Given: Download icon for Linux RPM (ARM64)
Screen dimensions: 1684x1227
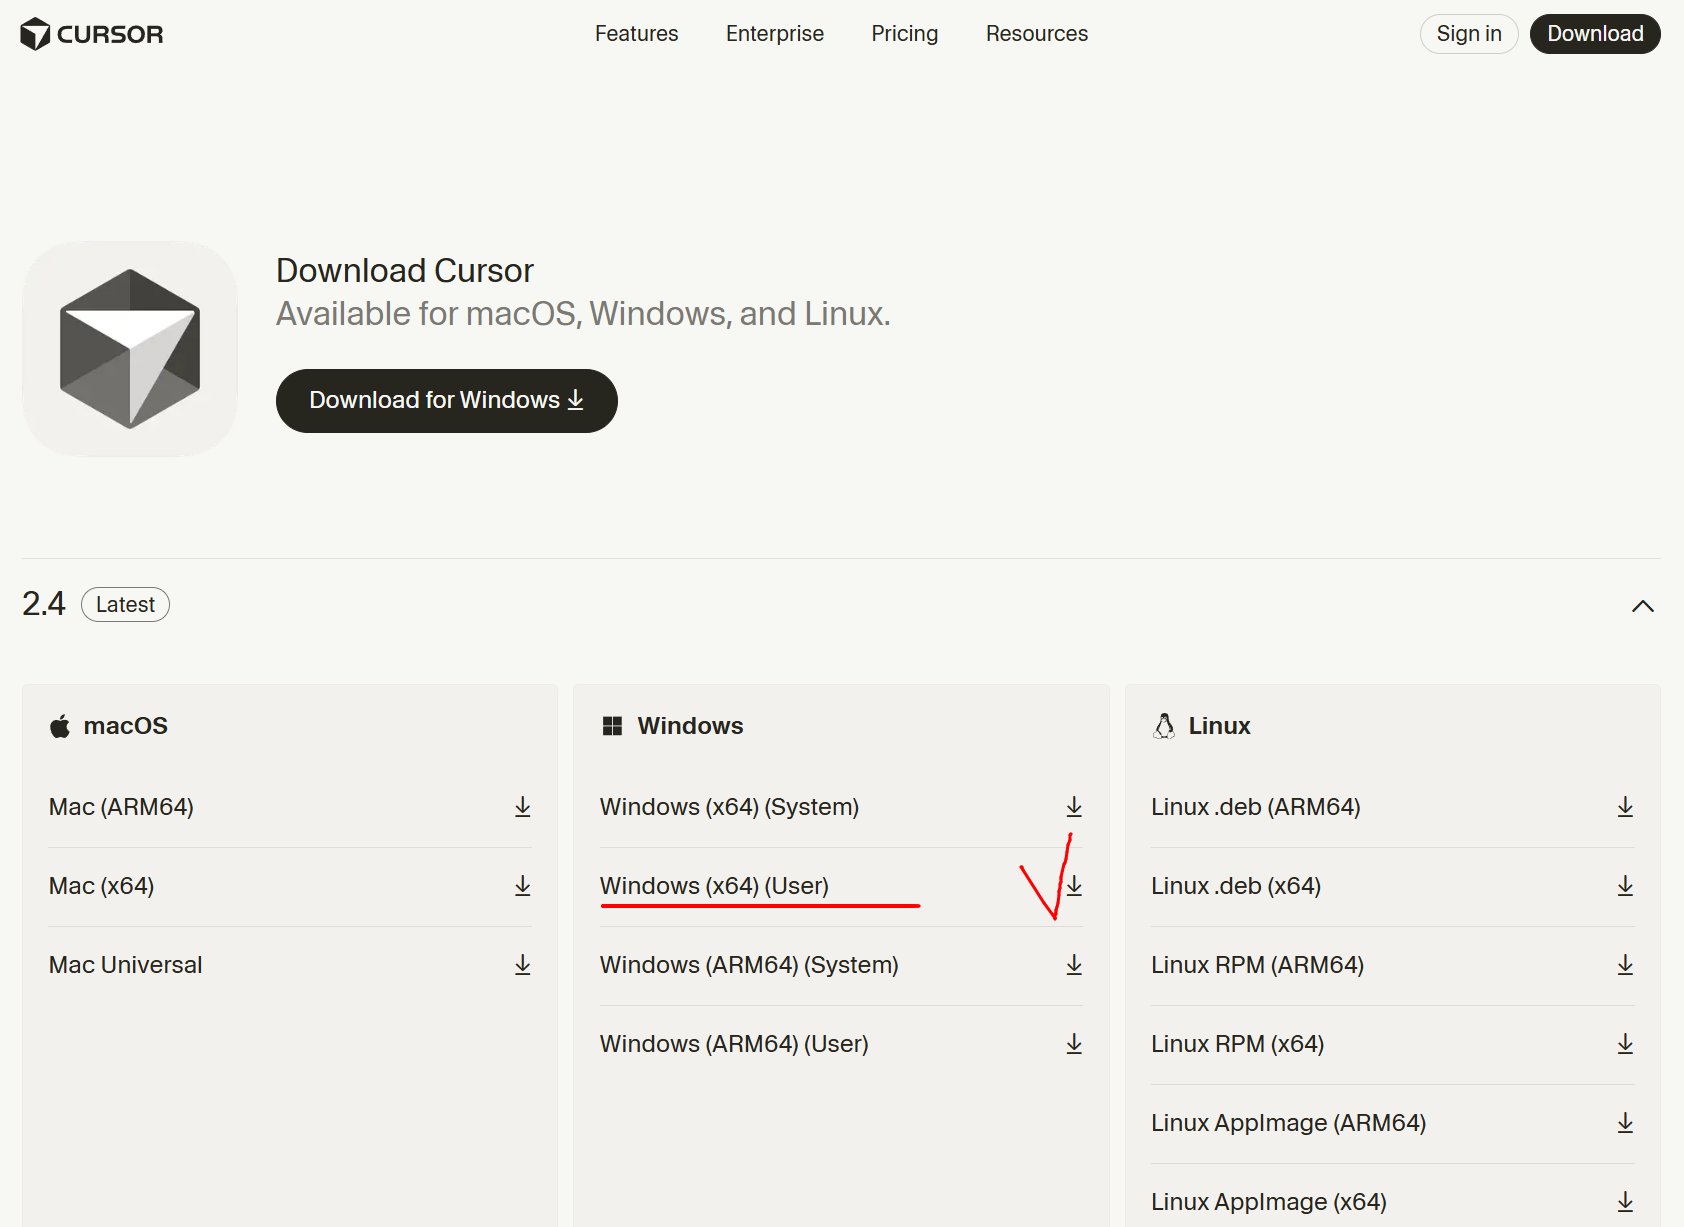Looking at the screenshot, I should pyautogui.click(x=1625, y=965).
